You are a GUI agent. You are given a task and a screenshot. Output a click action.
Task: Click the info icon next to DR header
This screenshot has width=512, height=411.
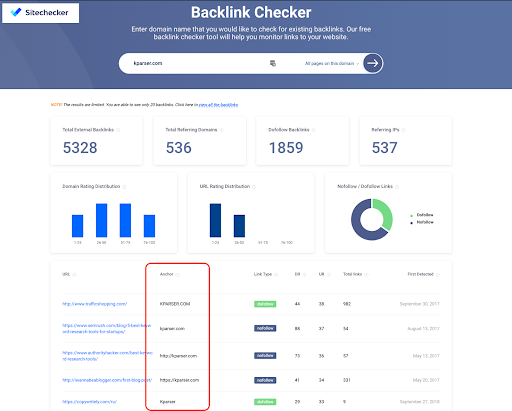tap(304, 275)
